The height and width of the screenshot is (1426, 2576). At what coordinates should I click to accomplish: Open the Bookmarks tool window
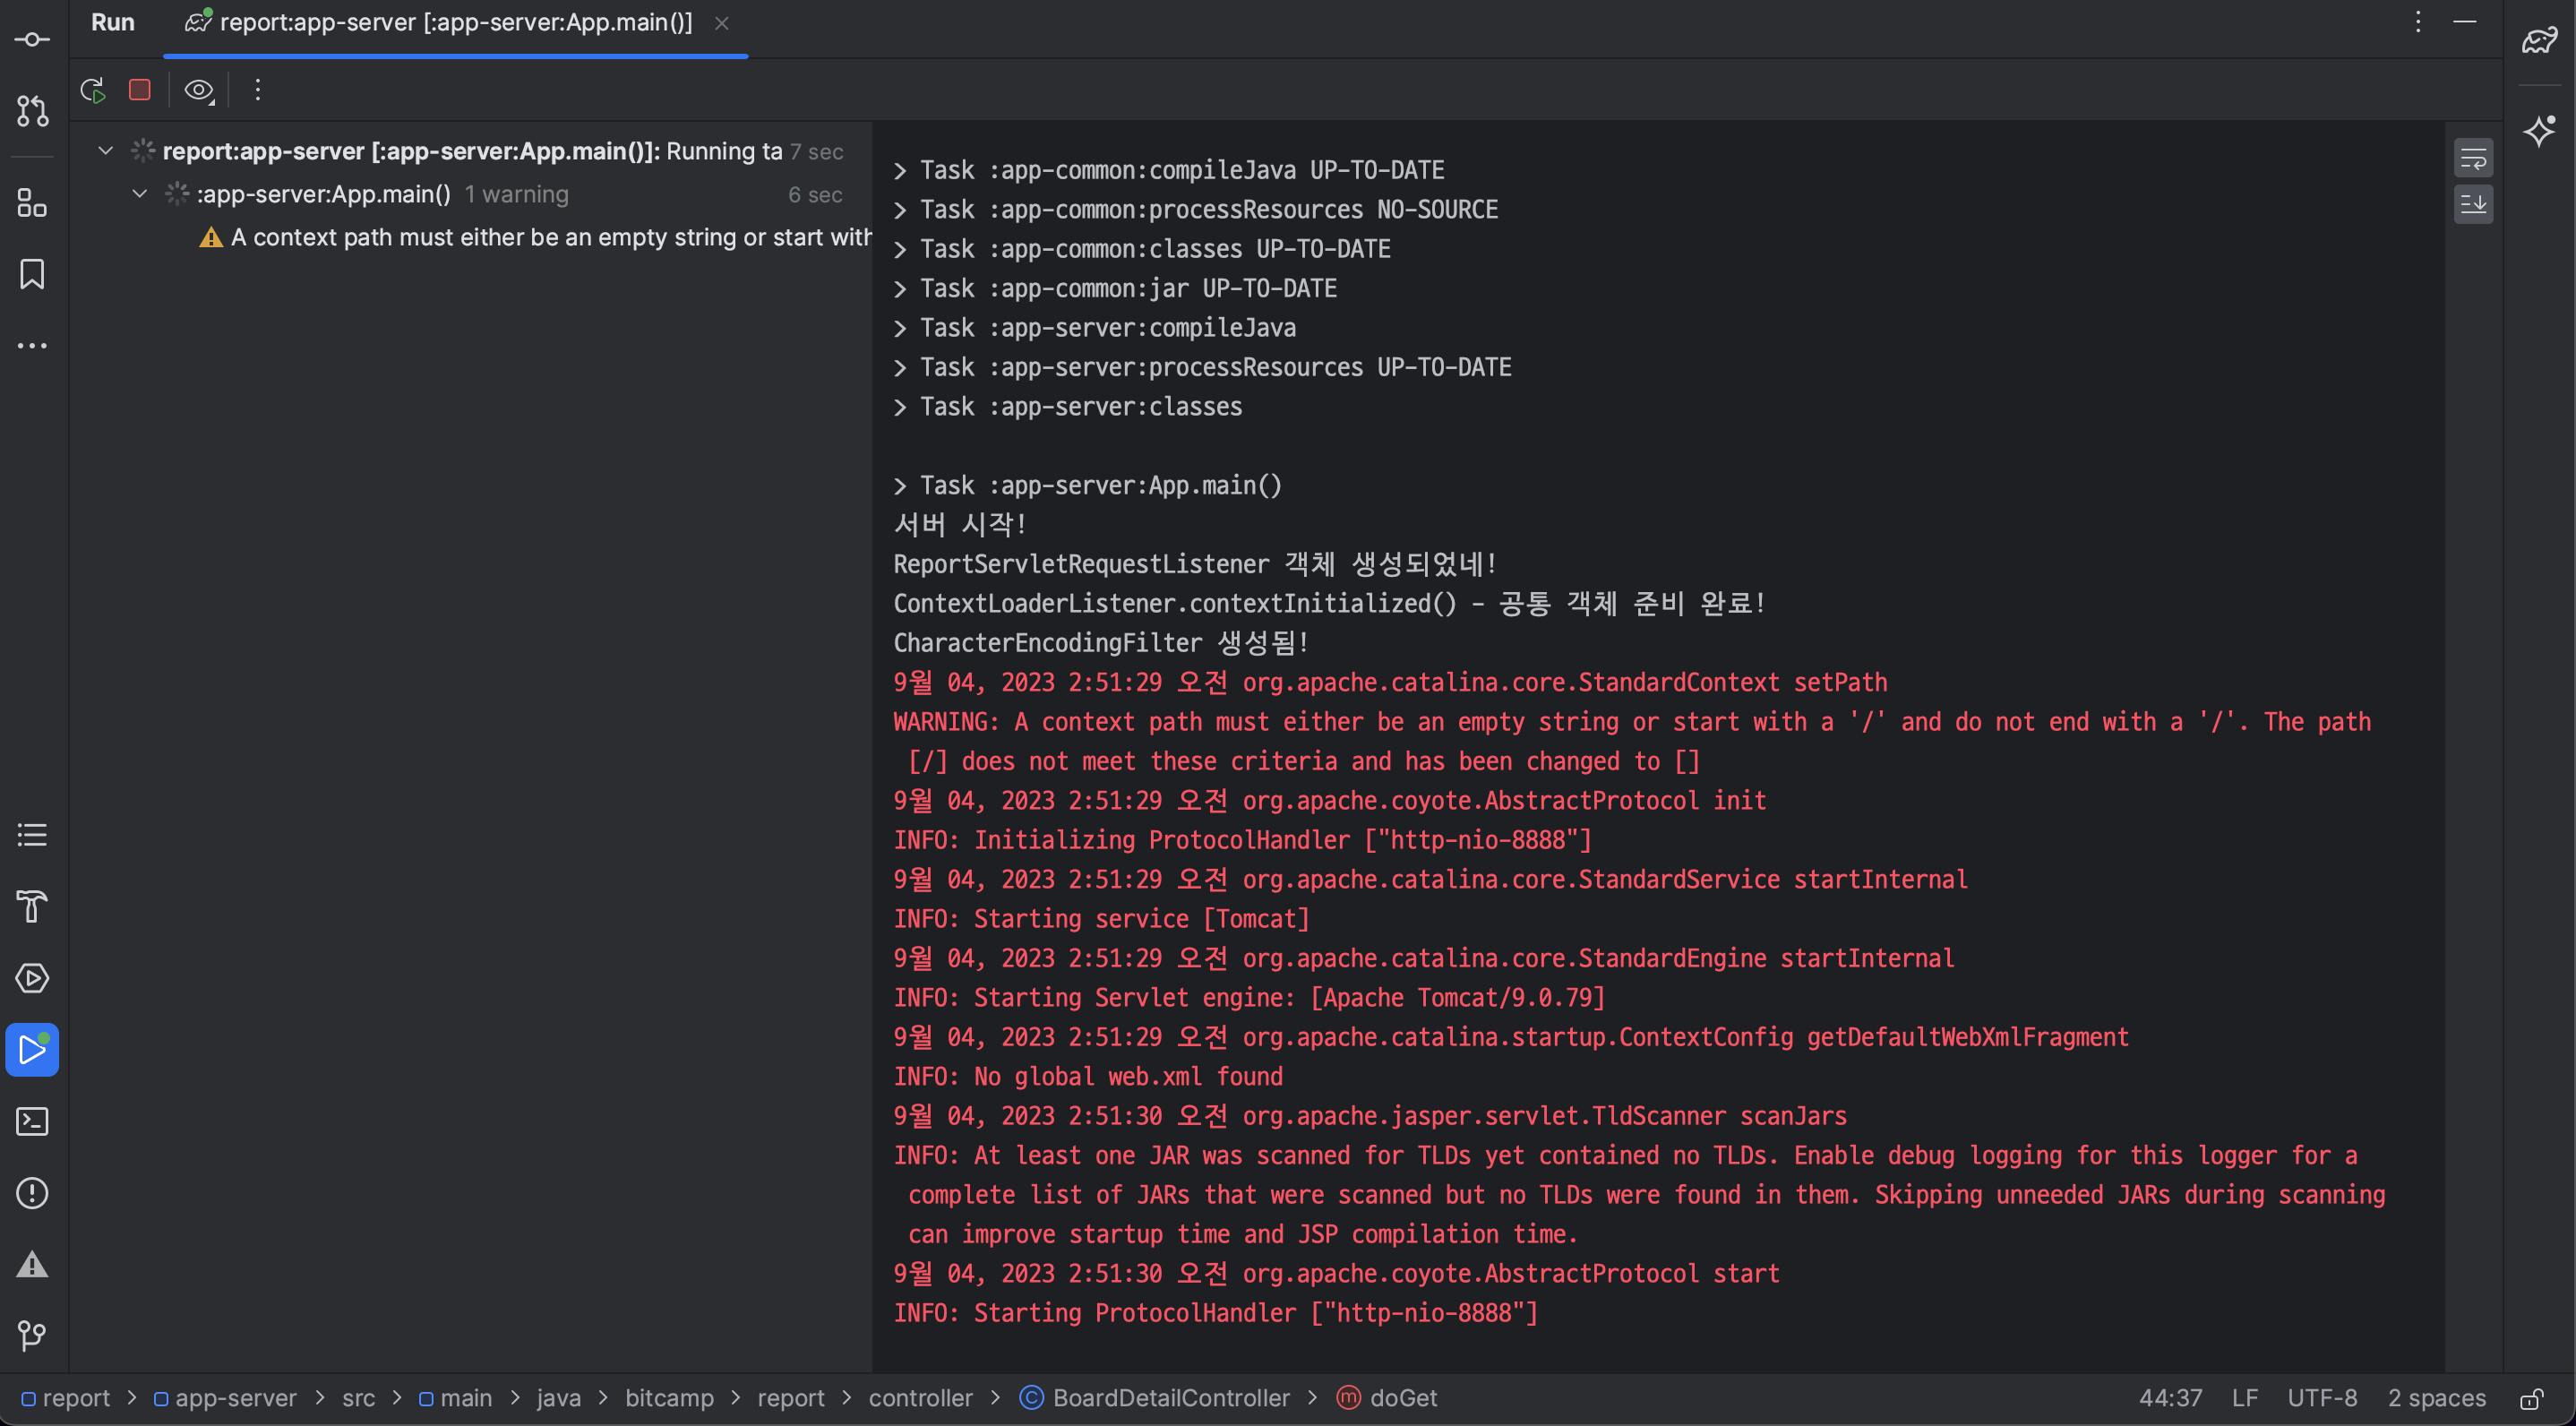32,274
